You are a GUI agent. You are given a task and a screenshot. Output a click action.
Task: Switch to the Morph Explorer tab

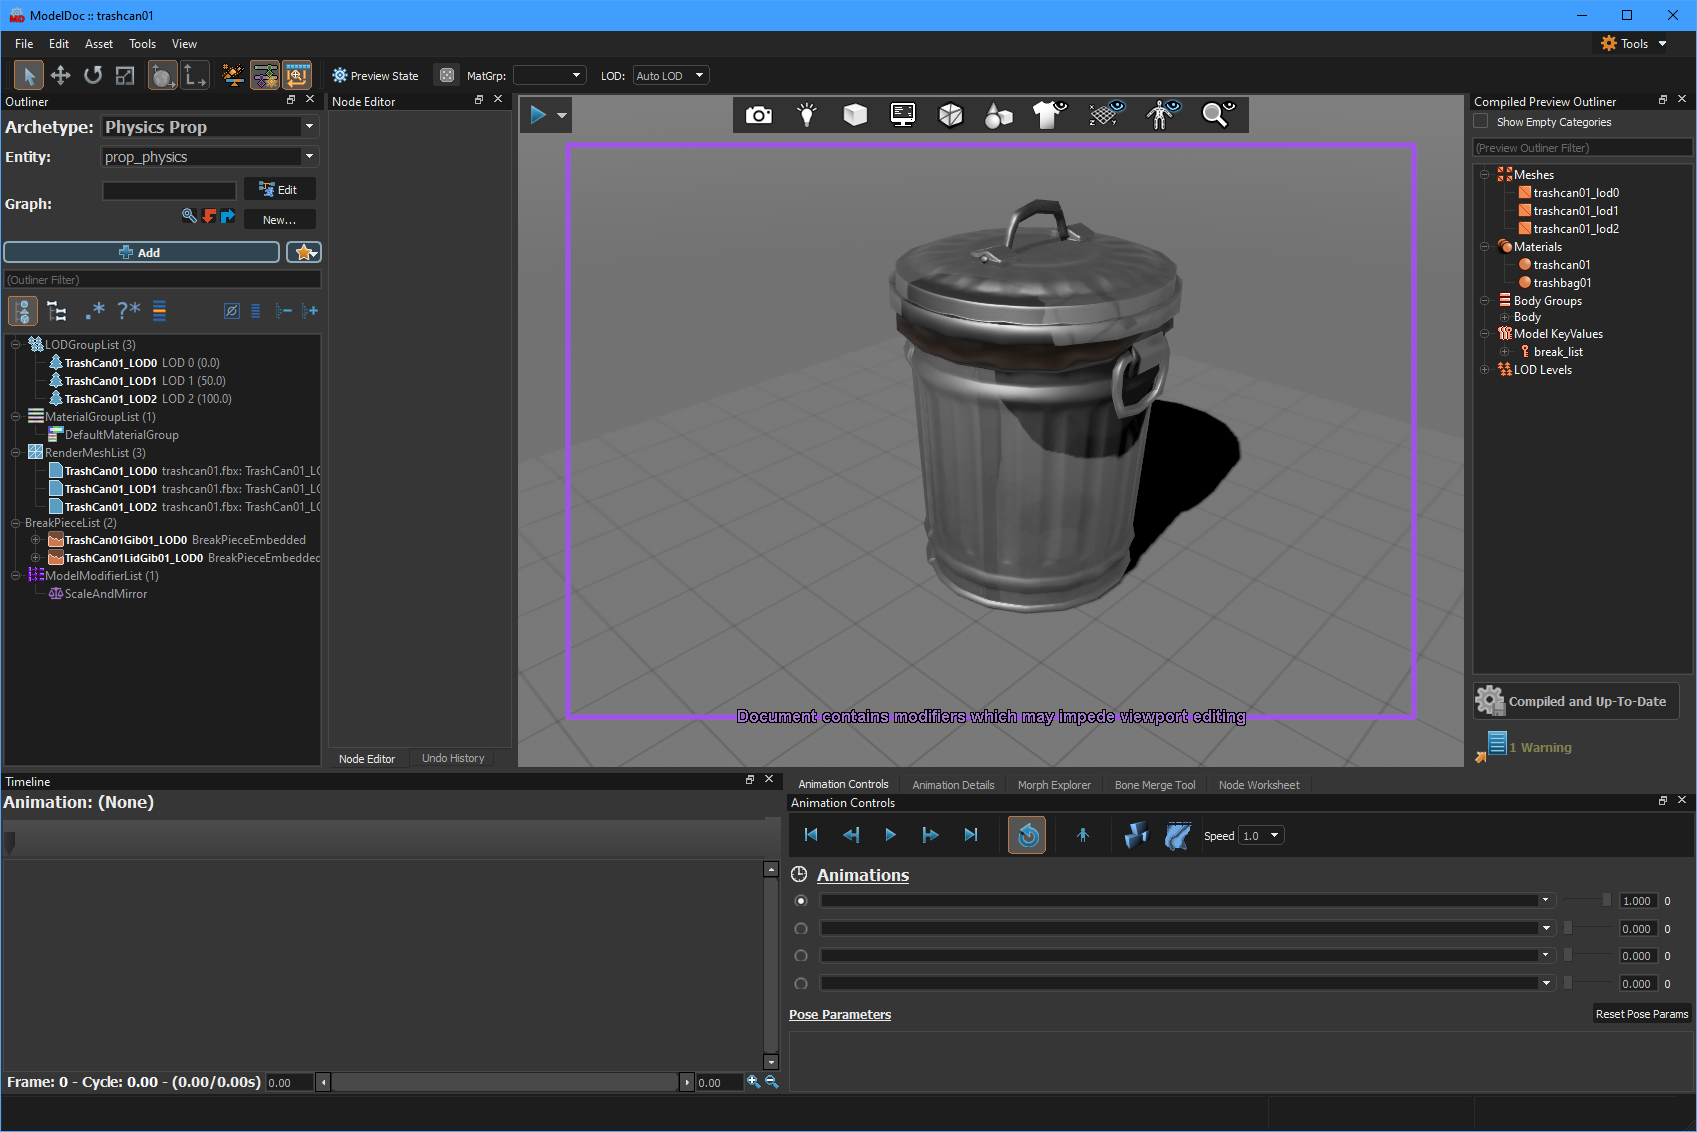(x=1054, y=785)
